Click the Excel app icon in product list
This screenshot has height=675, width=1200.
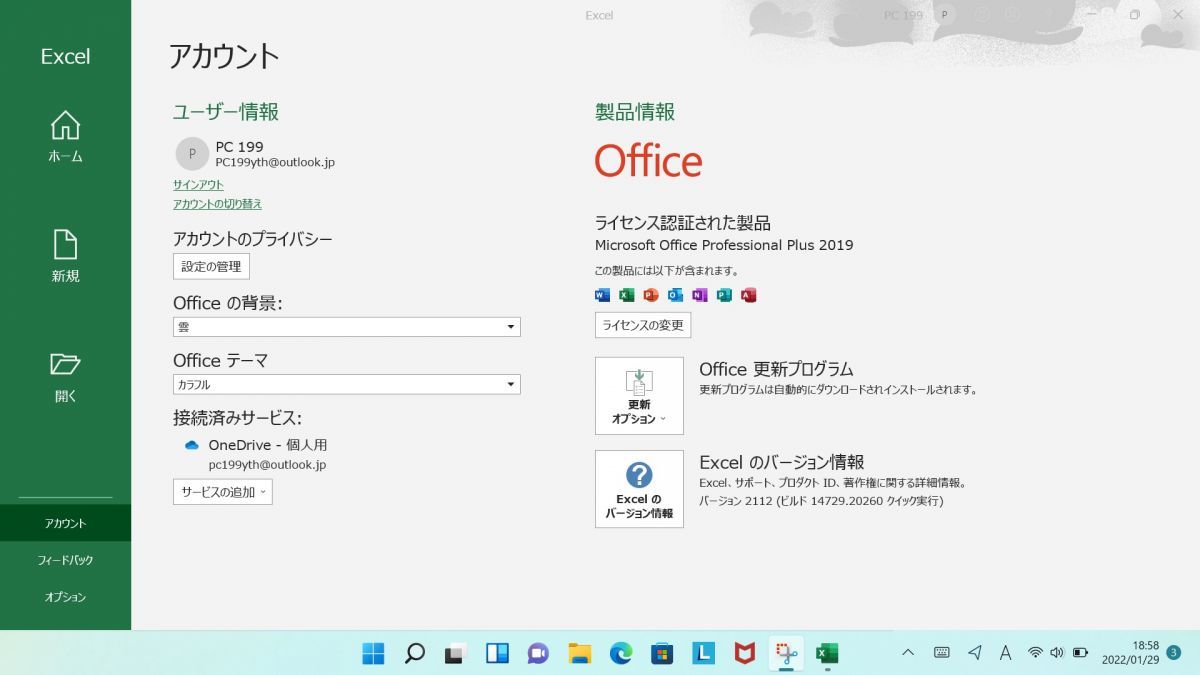tap(627, 295)
